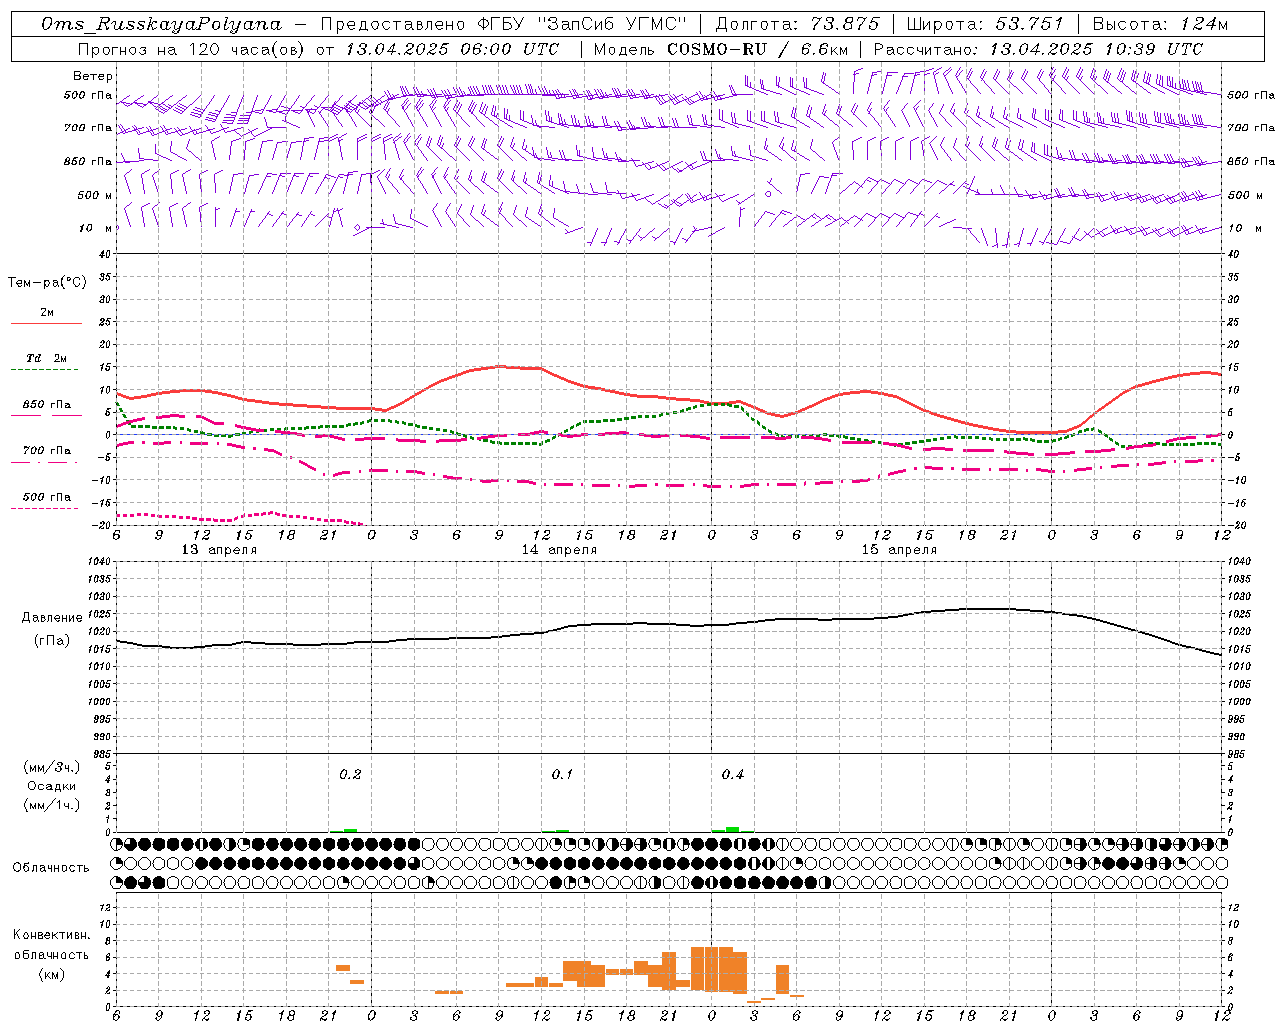Click the 'Высота: 124м' elevation value

pyautogui.click(x=1160, y=24)
